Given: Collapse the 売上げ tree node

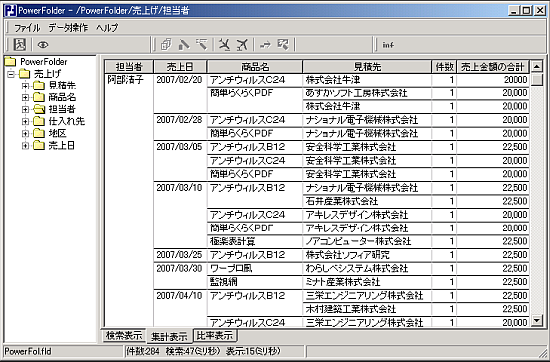Looking at the screenshot, I should point(12,74).
